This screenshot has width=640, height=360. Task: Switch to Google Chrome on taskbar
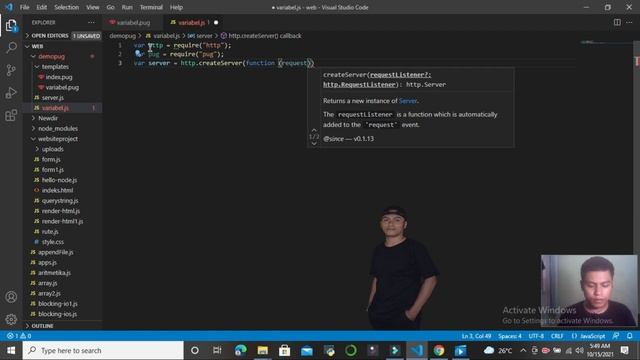[439, 350]
